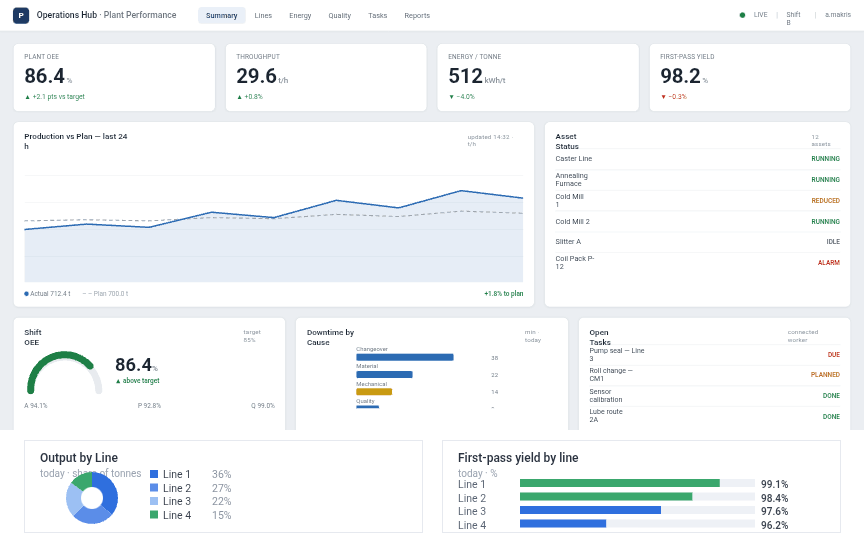The height and width of the screenshot is (540, 864).
Task: Click the +2.1 pts vs target indicator
Action: (55, 96)
